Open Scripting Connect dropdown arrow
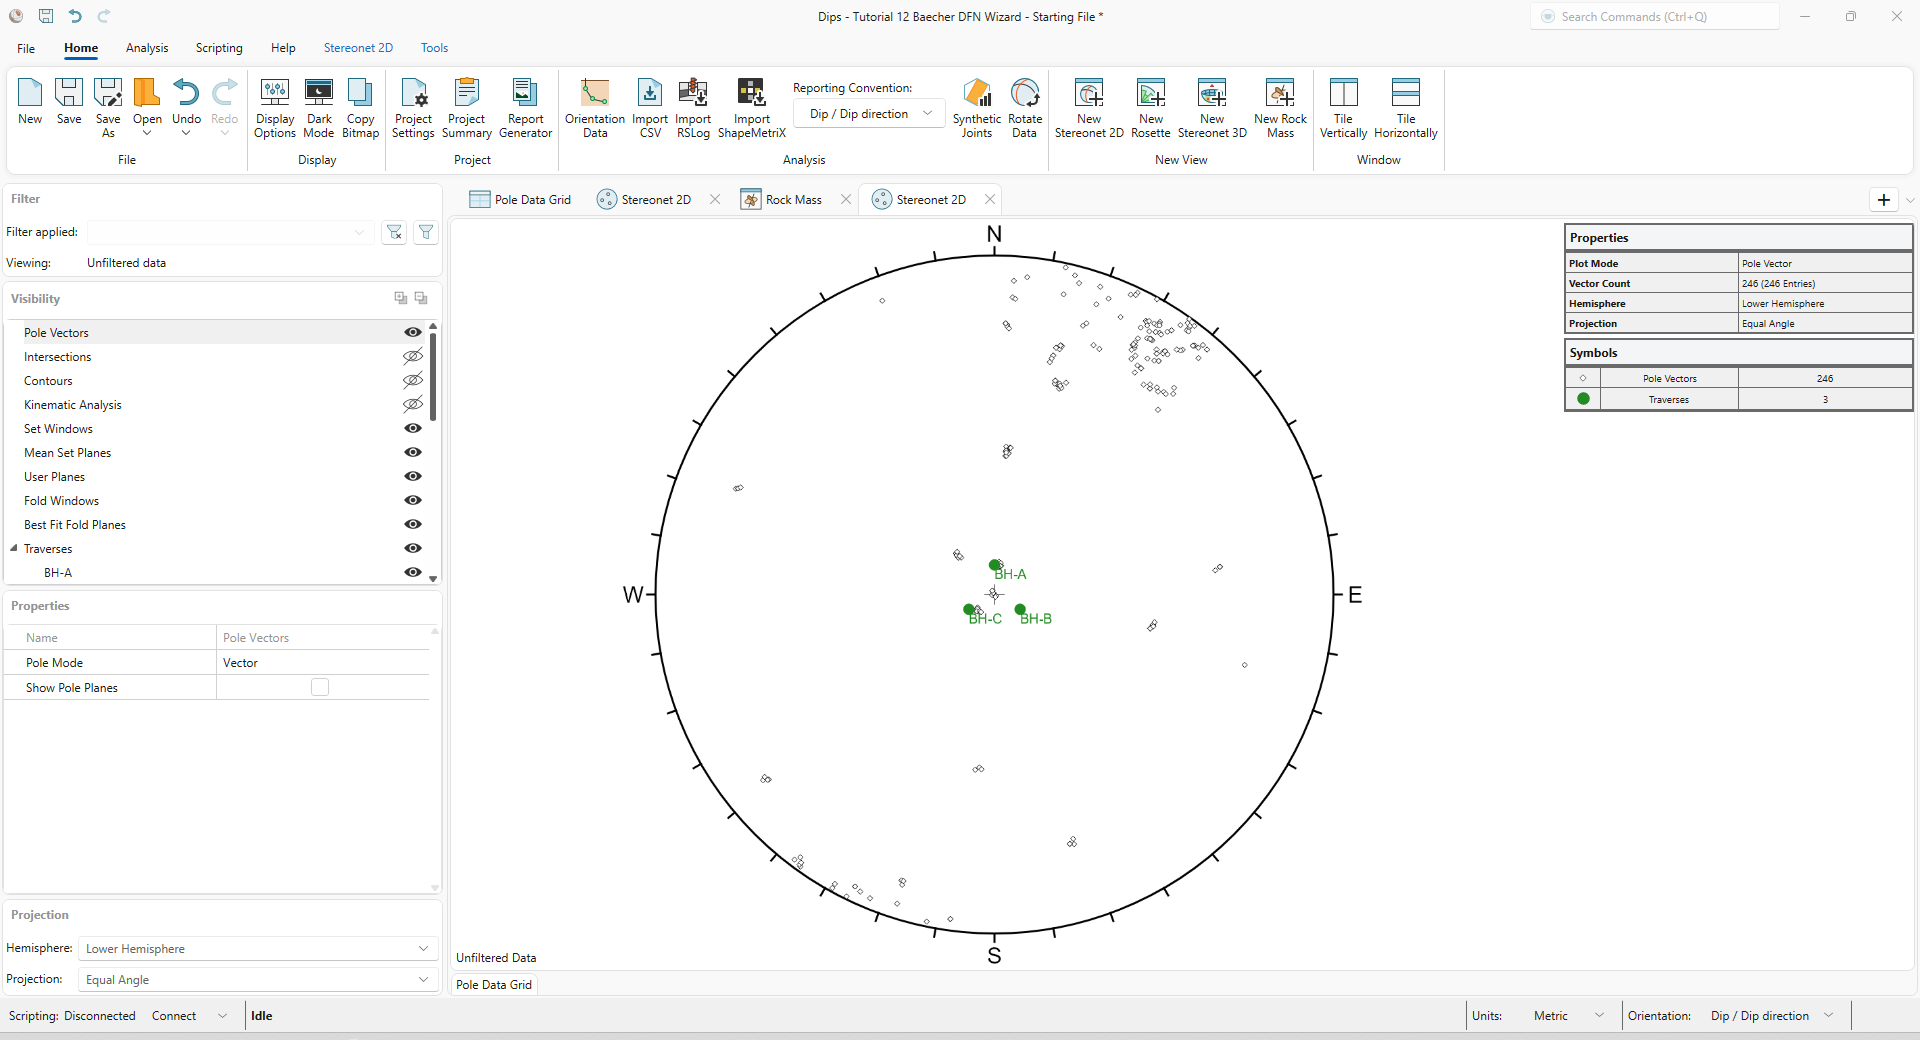 point(222,1015)
